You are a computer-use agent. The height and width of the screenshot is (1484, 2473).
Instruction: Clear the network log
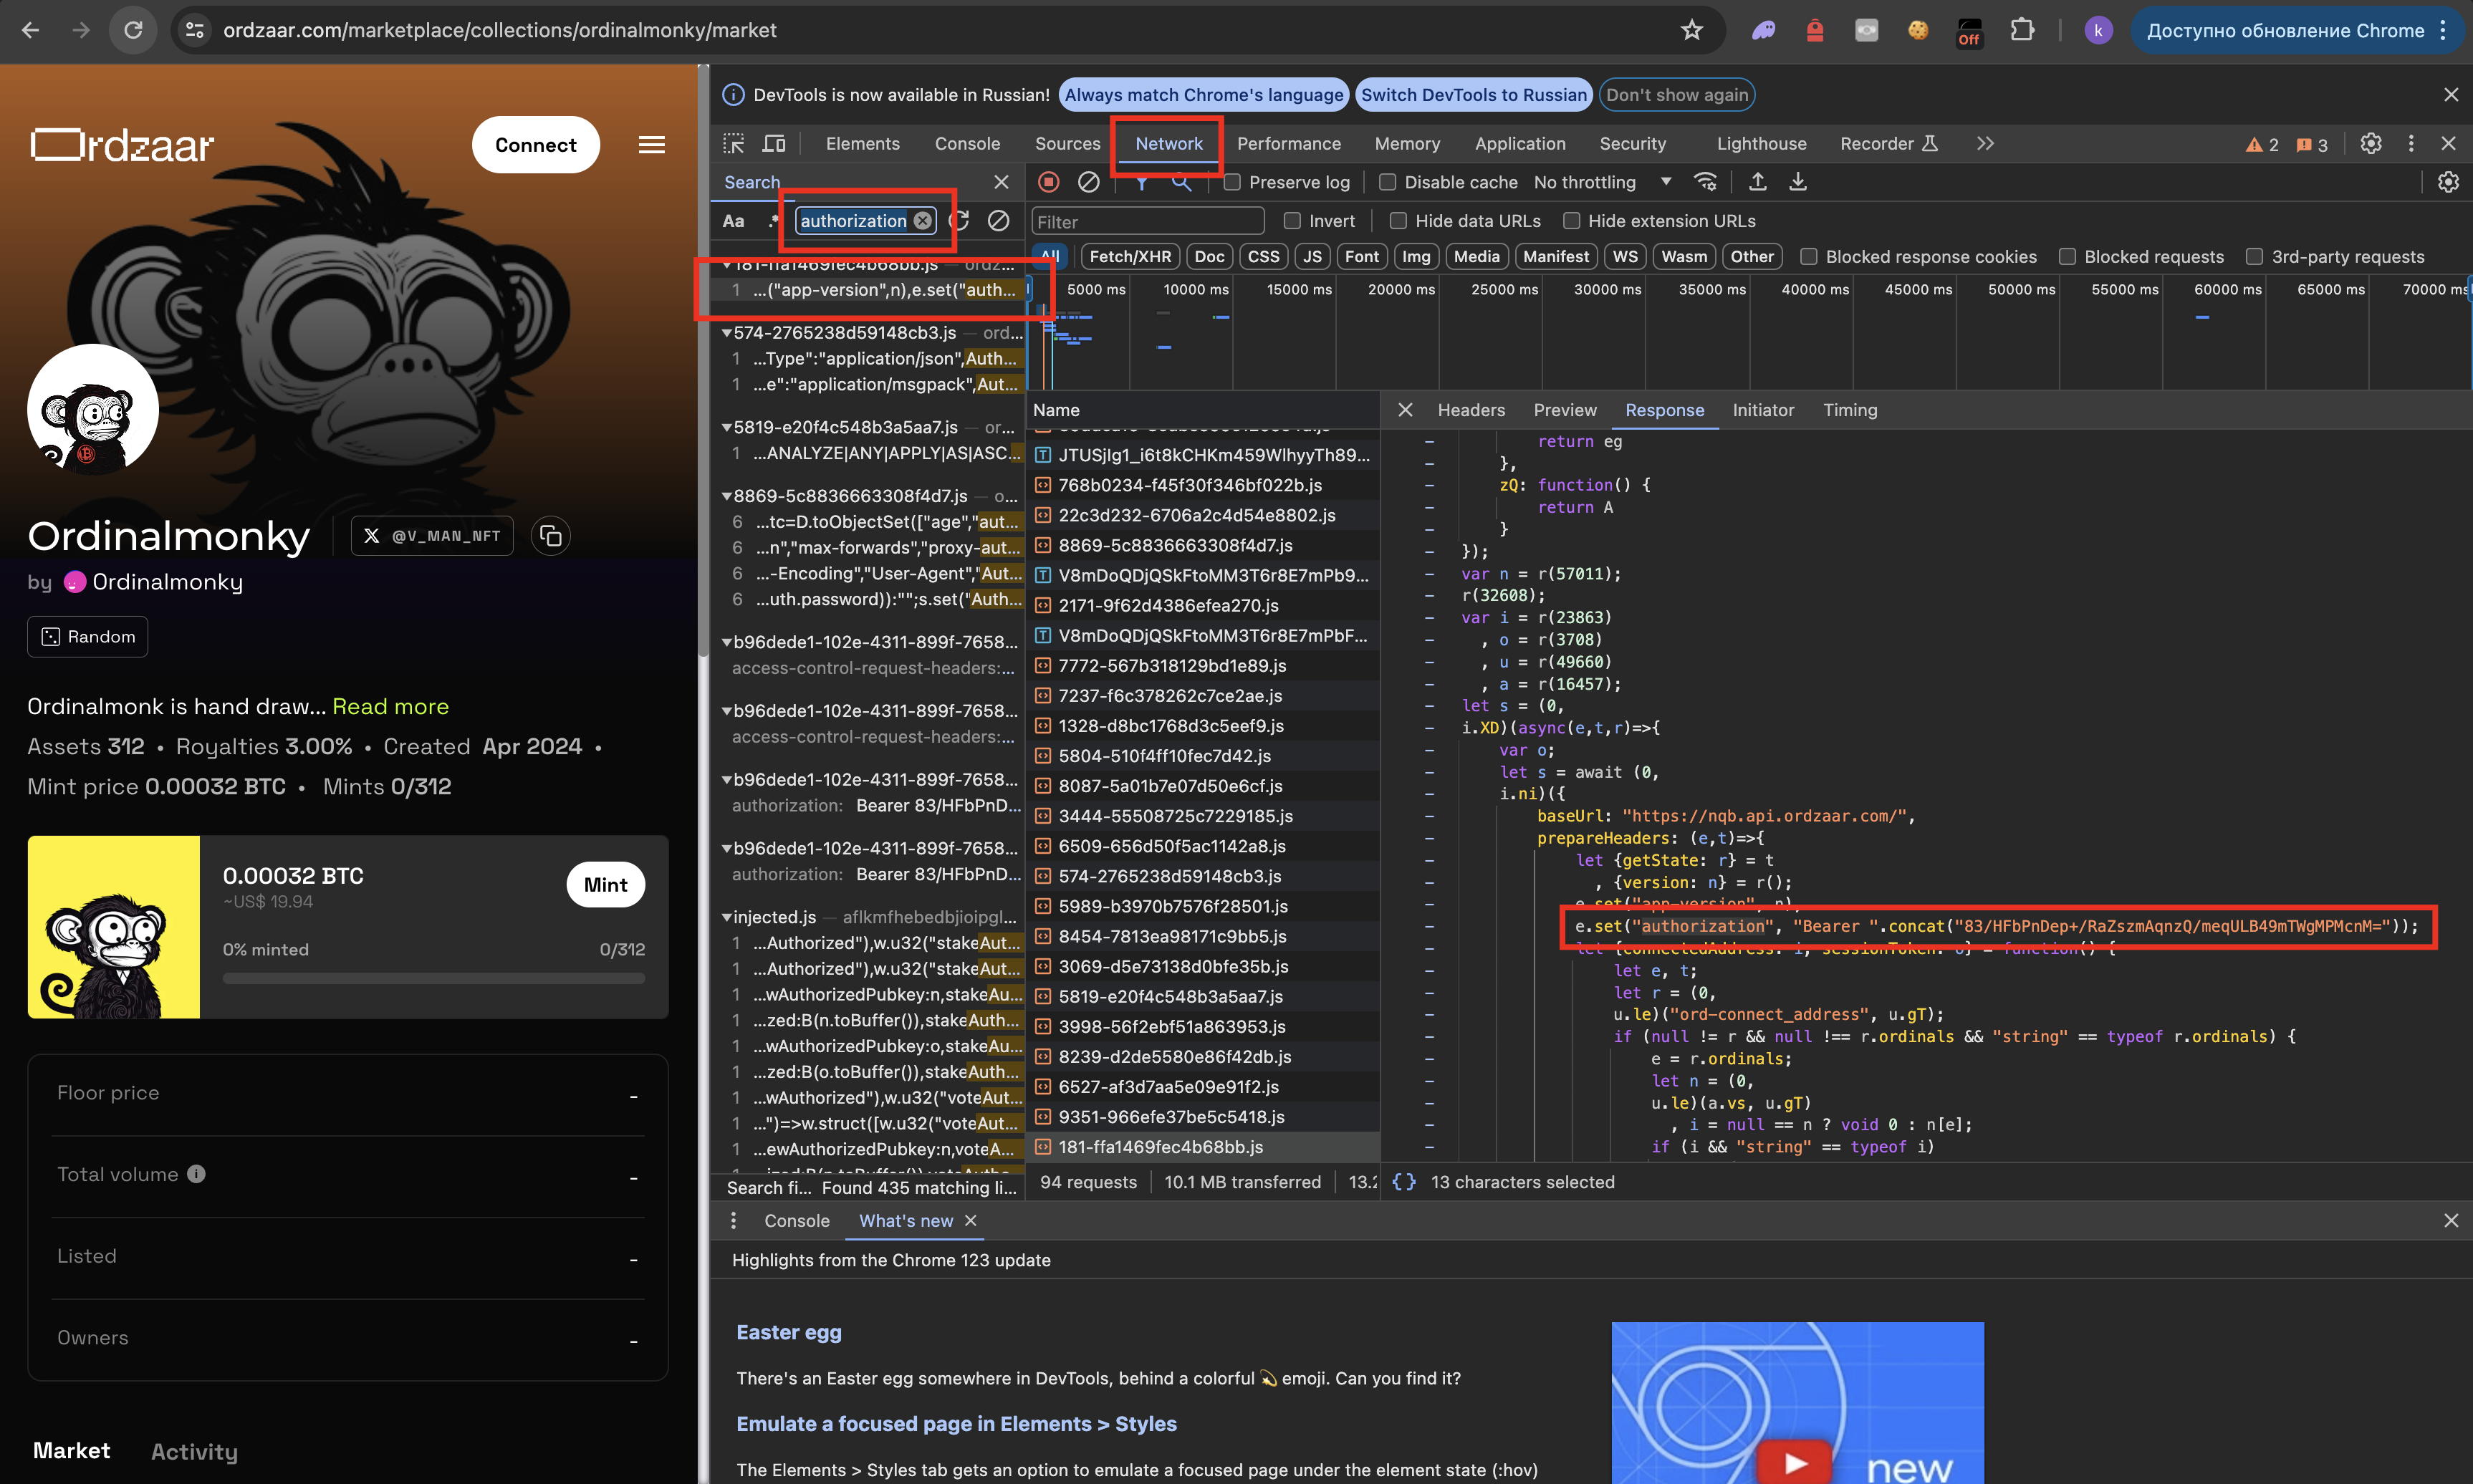tap(1088, 182)
